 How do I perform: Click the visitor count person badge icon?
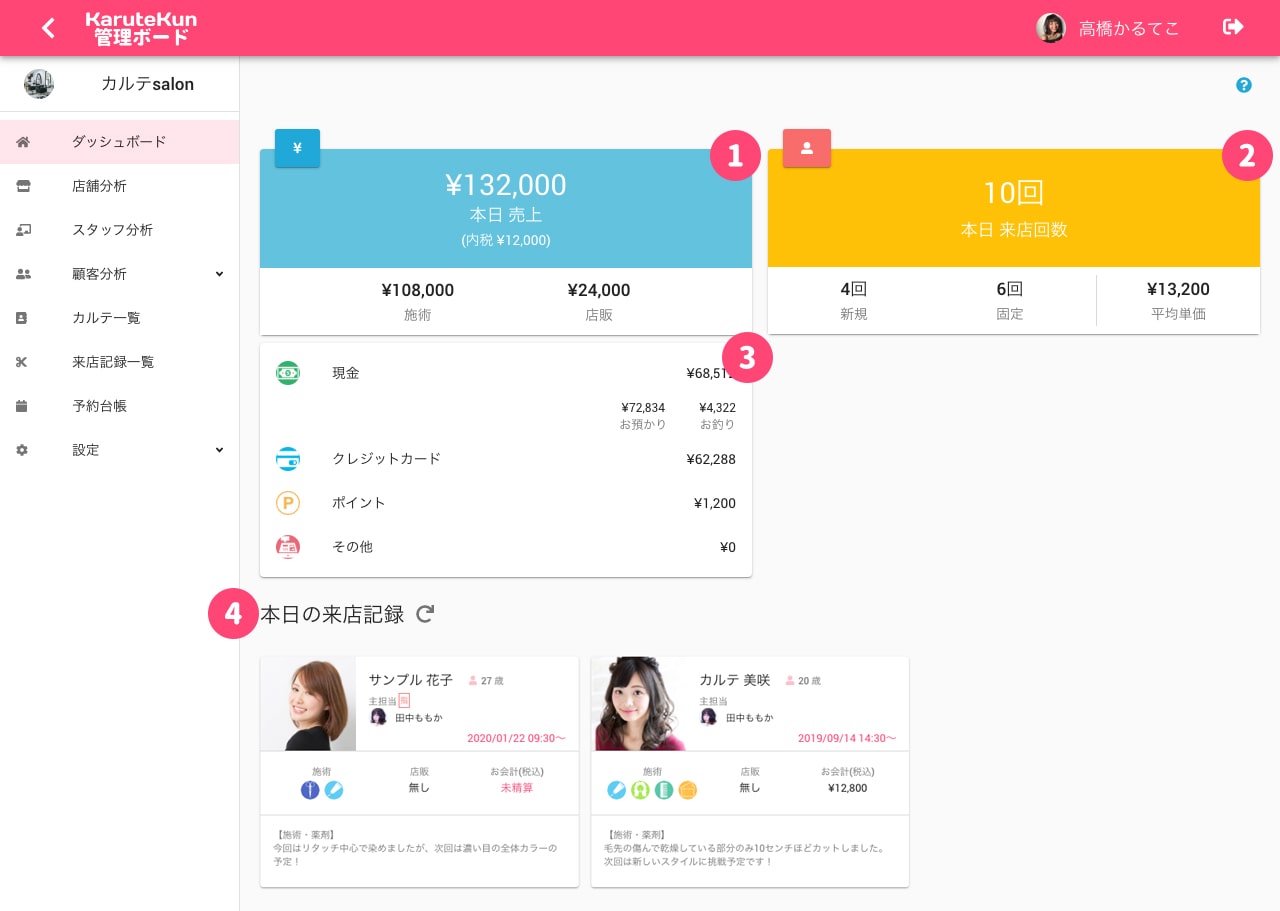[x=806, y=148]
